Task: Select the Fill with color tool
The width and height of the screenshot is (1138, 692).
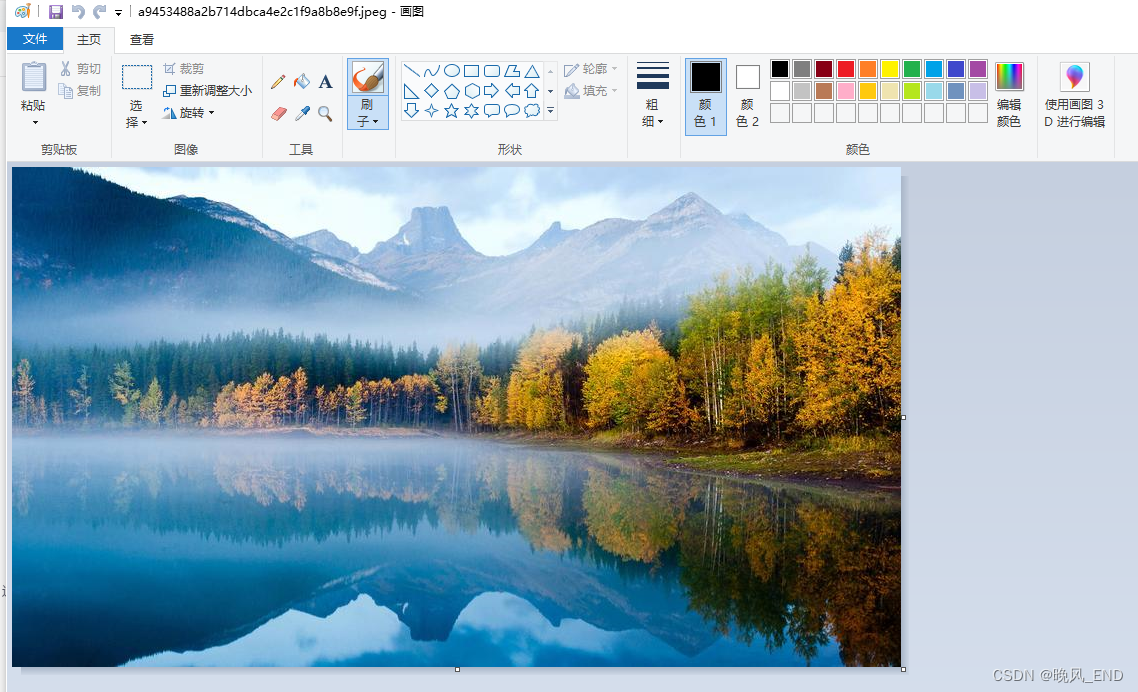Action: click(x=302, y=81)
